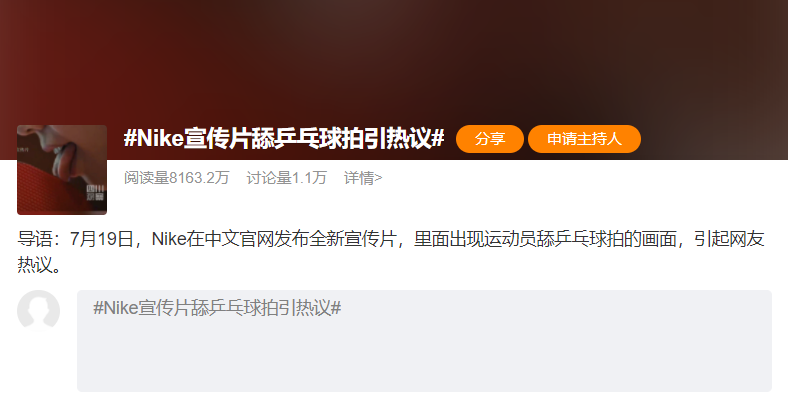Click the 申请主持人 apply host button
788x403 pixels.
point(584,139)
